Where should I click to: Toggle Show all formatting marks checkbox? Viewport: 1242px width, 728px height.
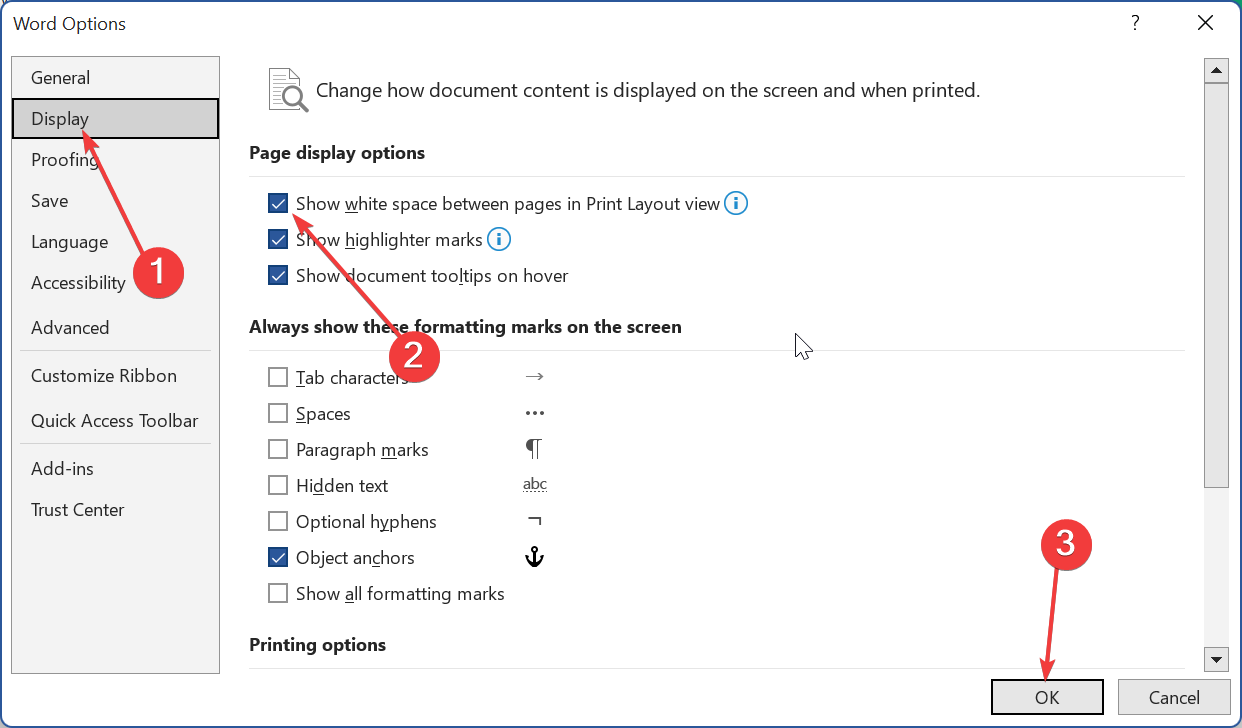(278, 594)
